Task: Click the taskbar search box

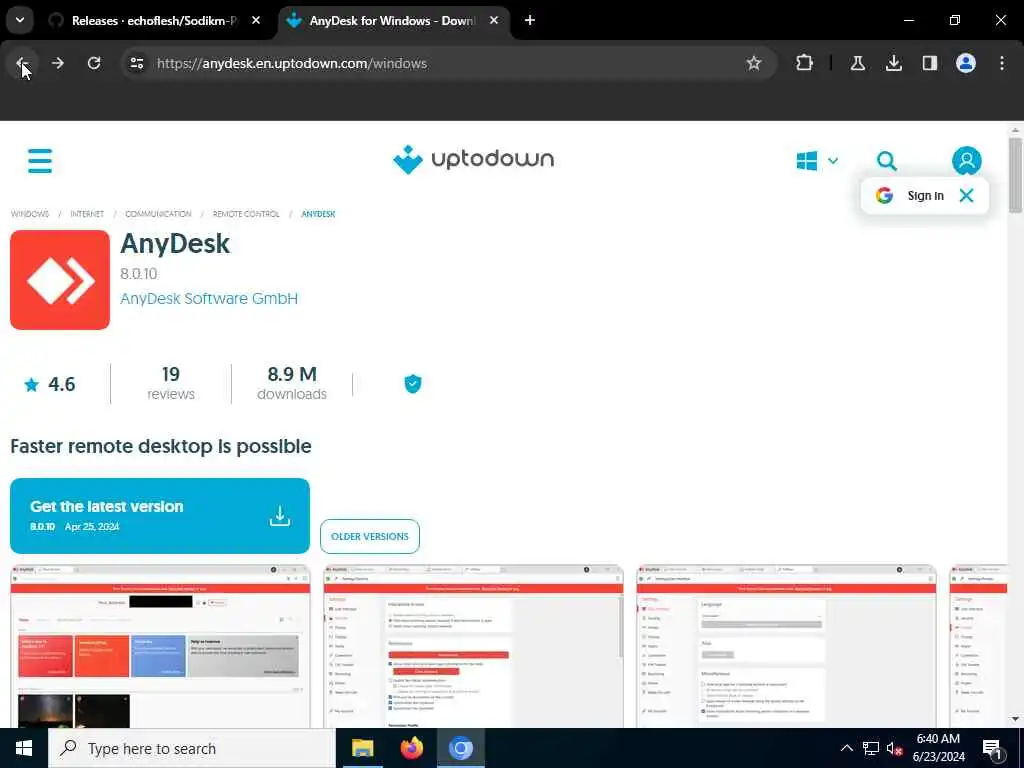Action: 192,748
